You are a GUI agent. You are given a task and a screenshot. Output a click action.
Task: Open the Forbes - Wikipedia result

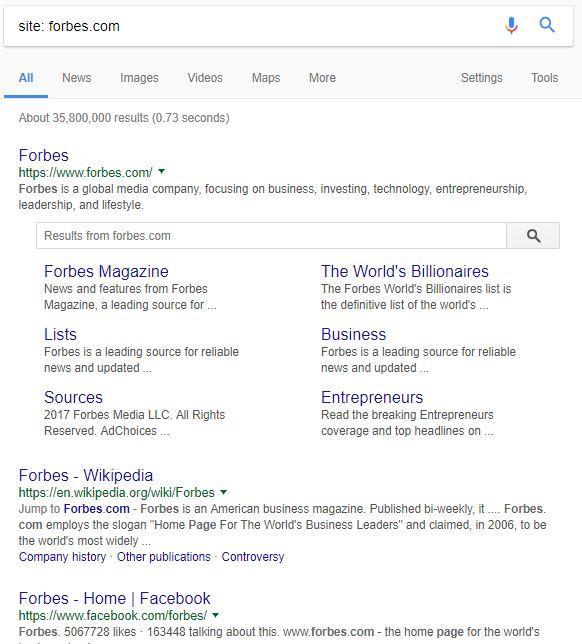[86, 476]
